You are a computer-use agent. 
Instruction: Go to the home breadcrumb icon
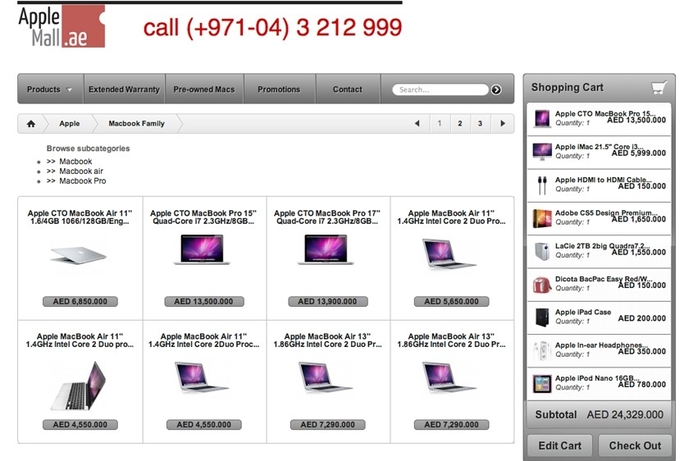(31, 124)
